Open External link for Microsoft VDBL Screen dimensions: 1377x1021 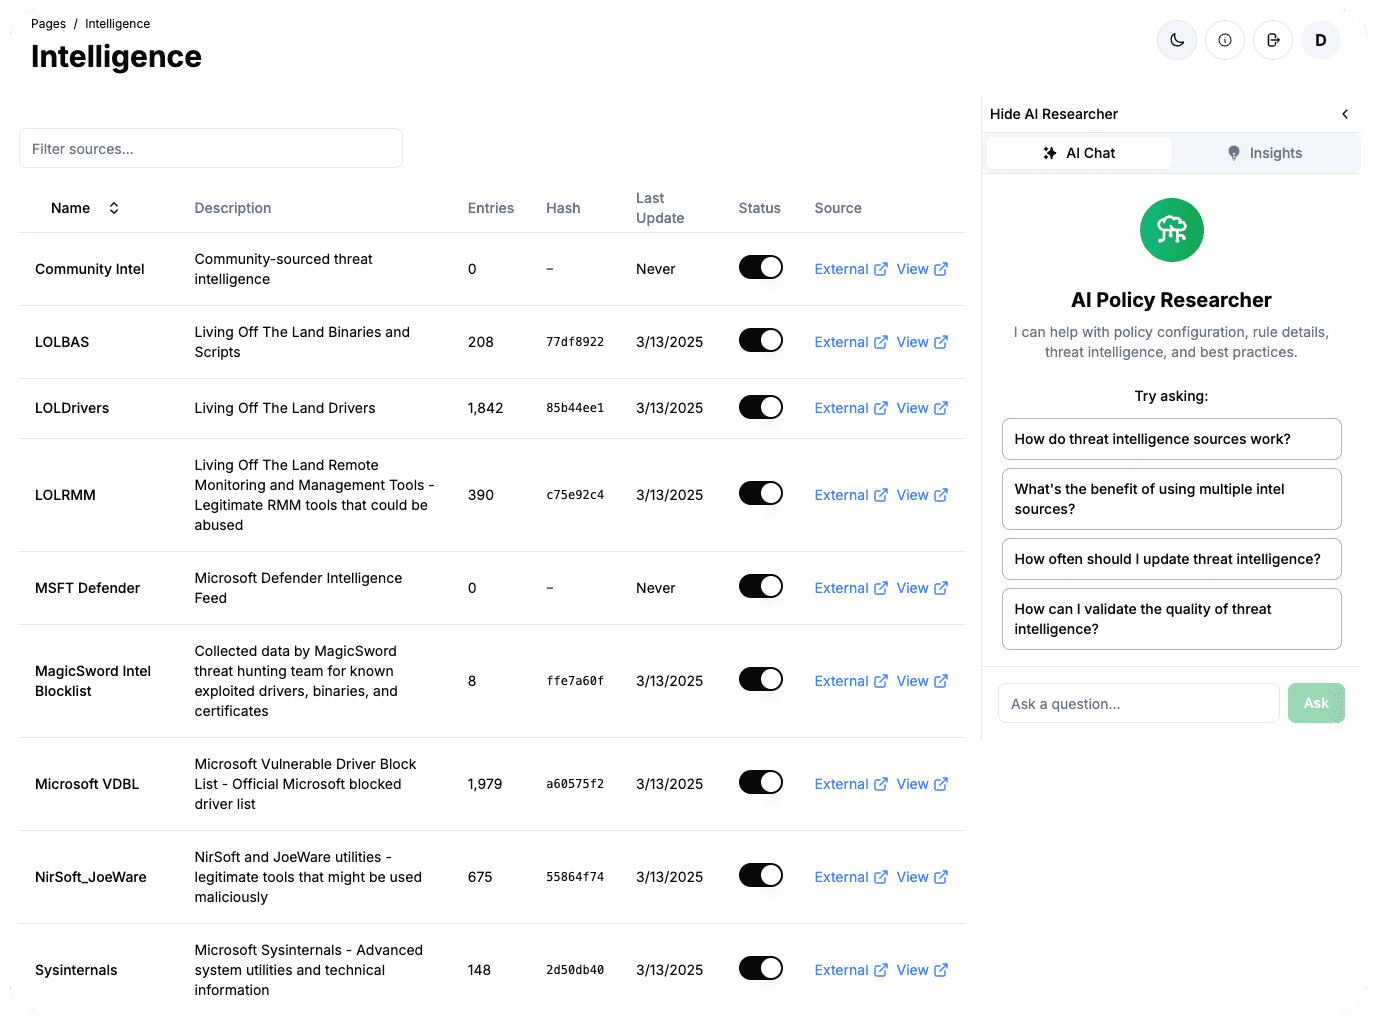click(x=851, y=784)
